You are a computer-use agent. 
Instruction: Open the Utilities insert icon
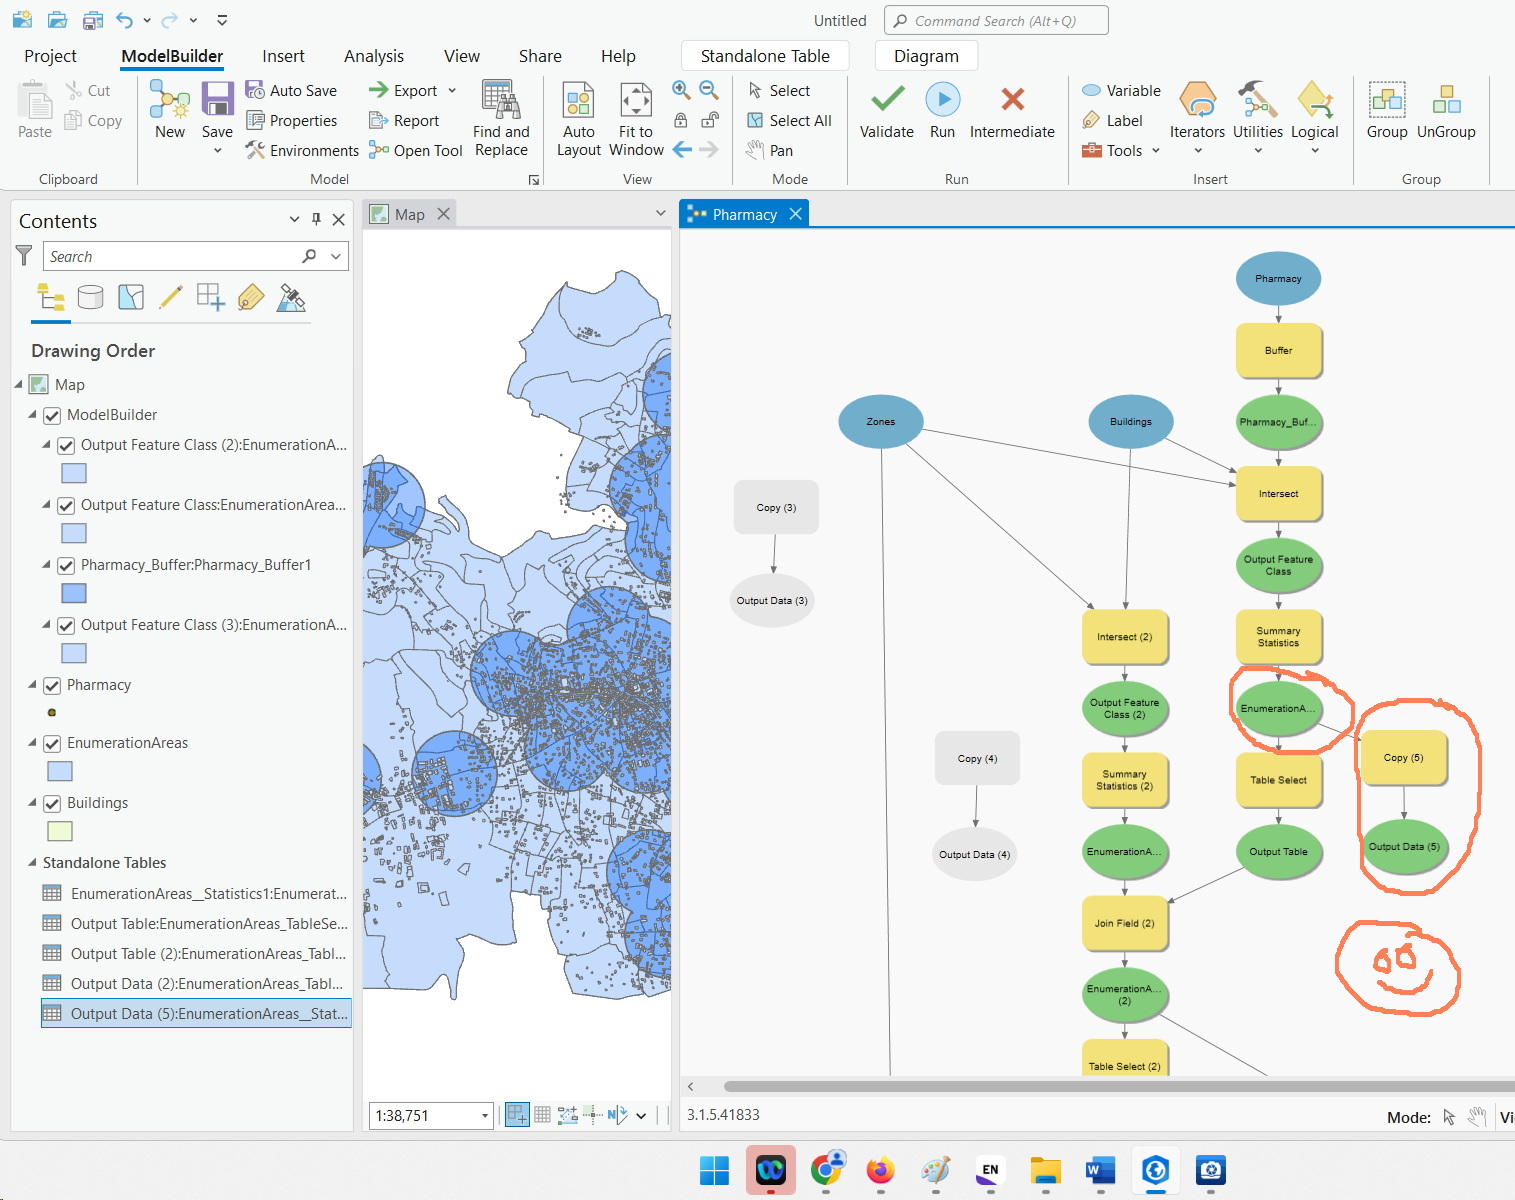[x=1257, y=101]
